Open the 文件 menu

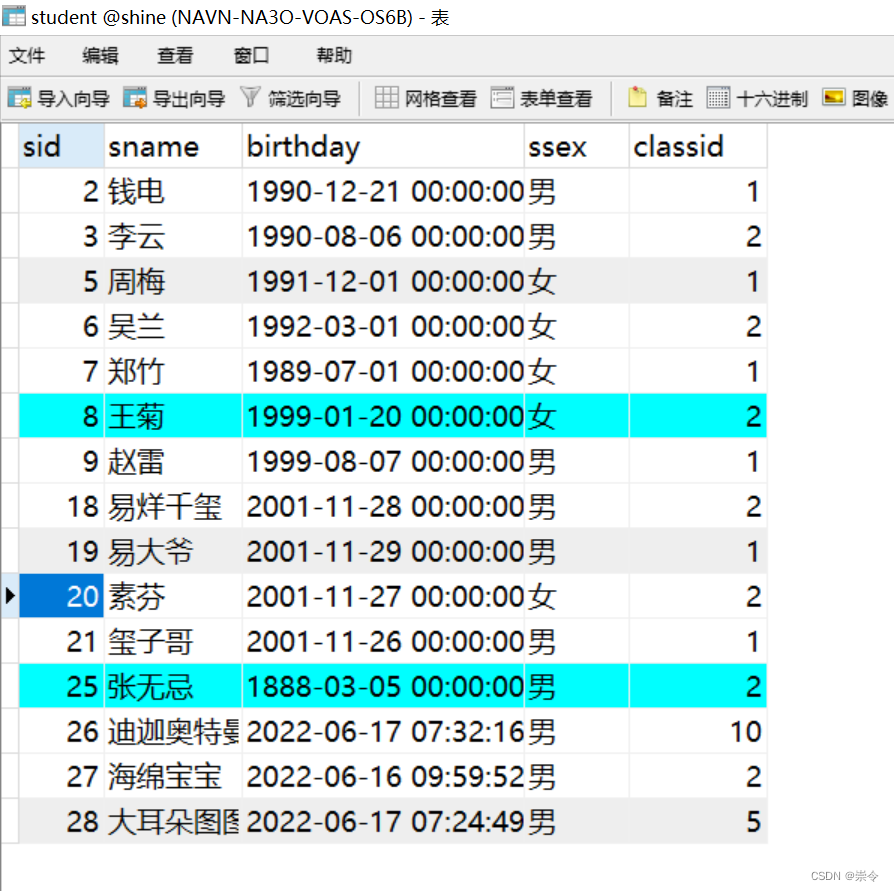[x=26, y=55]
